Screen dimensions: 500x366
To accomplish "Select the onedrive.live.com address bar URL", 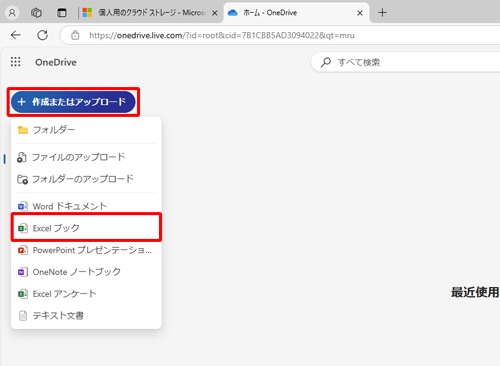I will pos(222,35).
